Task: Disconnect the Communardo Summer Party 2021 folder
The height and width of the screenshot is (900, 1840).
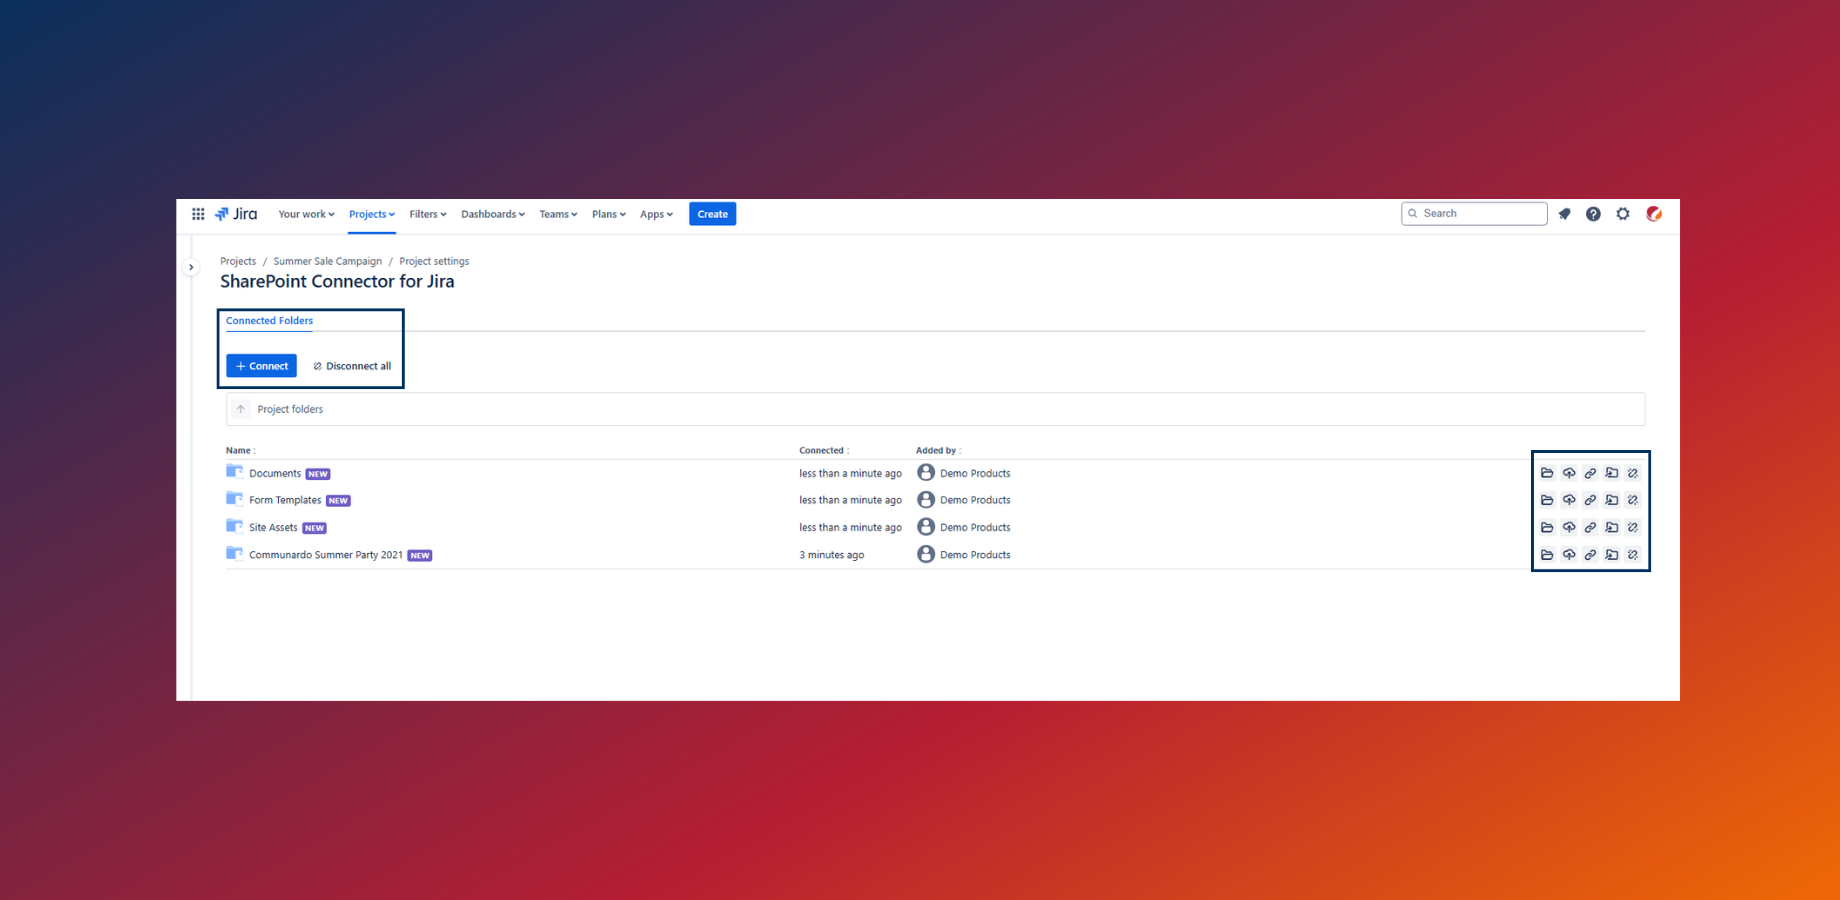Action: point(1633,554)
